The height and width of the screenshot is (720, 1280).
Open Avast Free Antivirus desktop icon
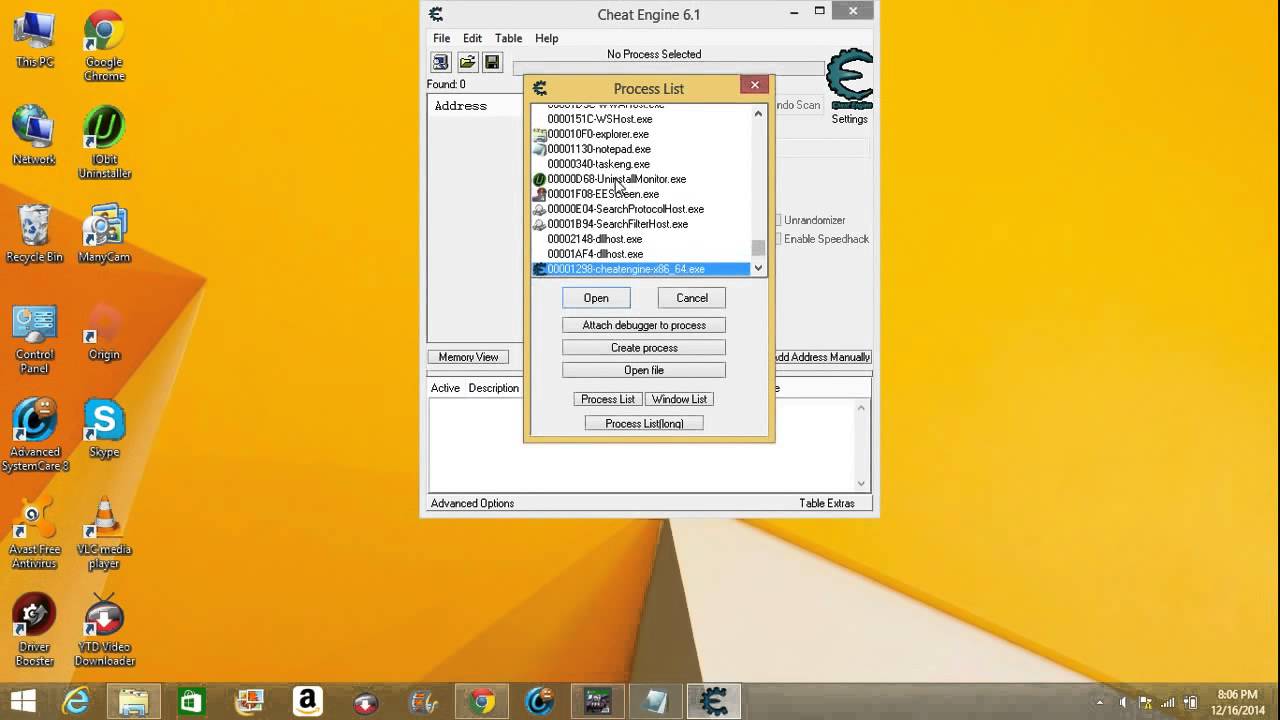point(34,534)
